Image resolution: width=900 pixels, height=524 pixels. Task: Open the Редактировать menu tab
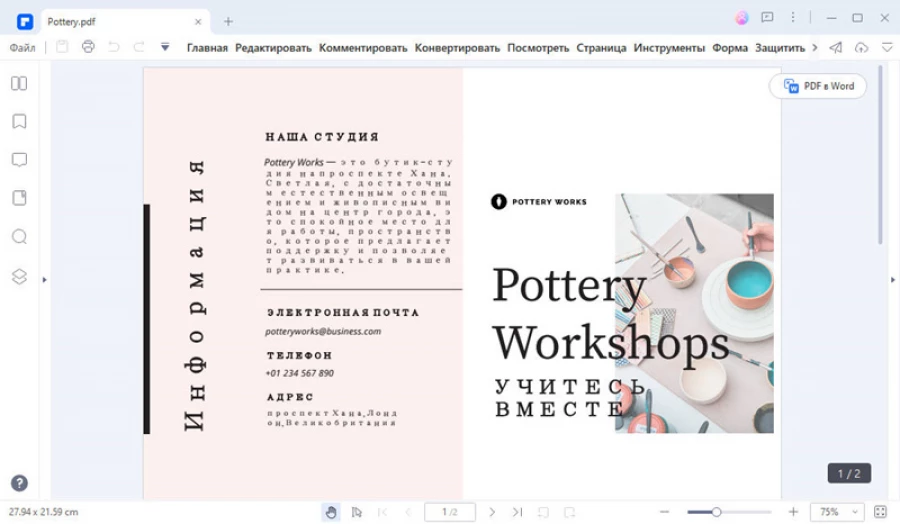point(273,47)
